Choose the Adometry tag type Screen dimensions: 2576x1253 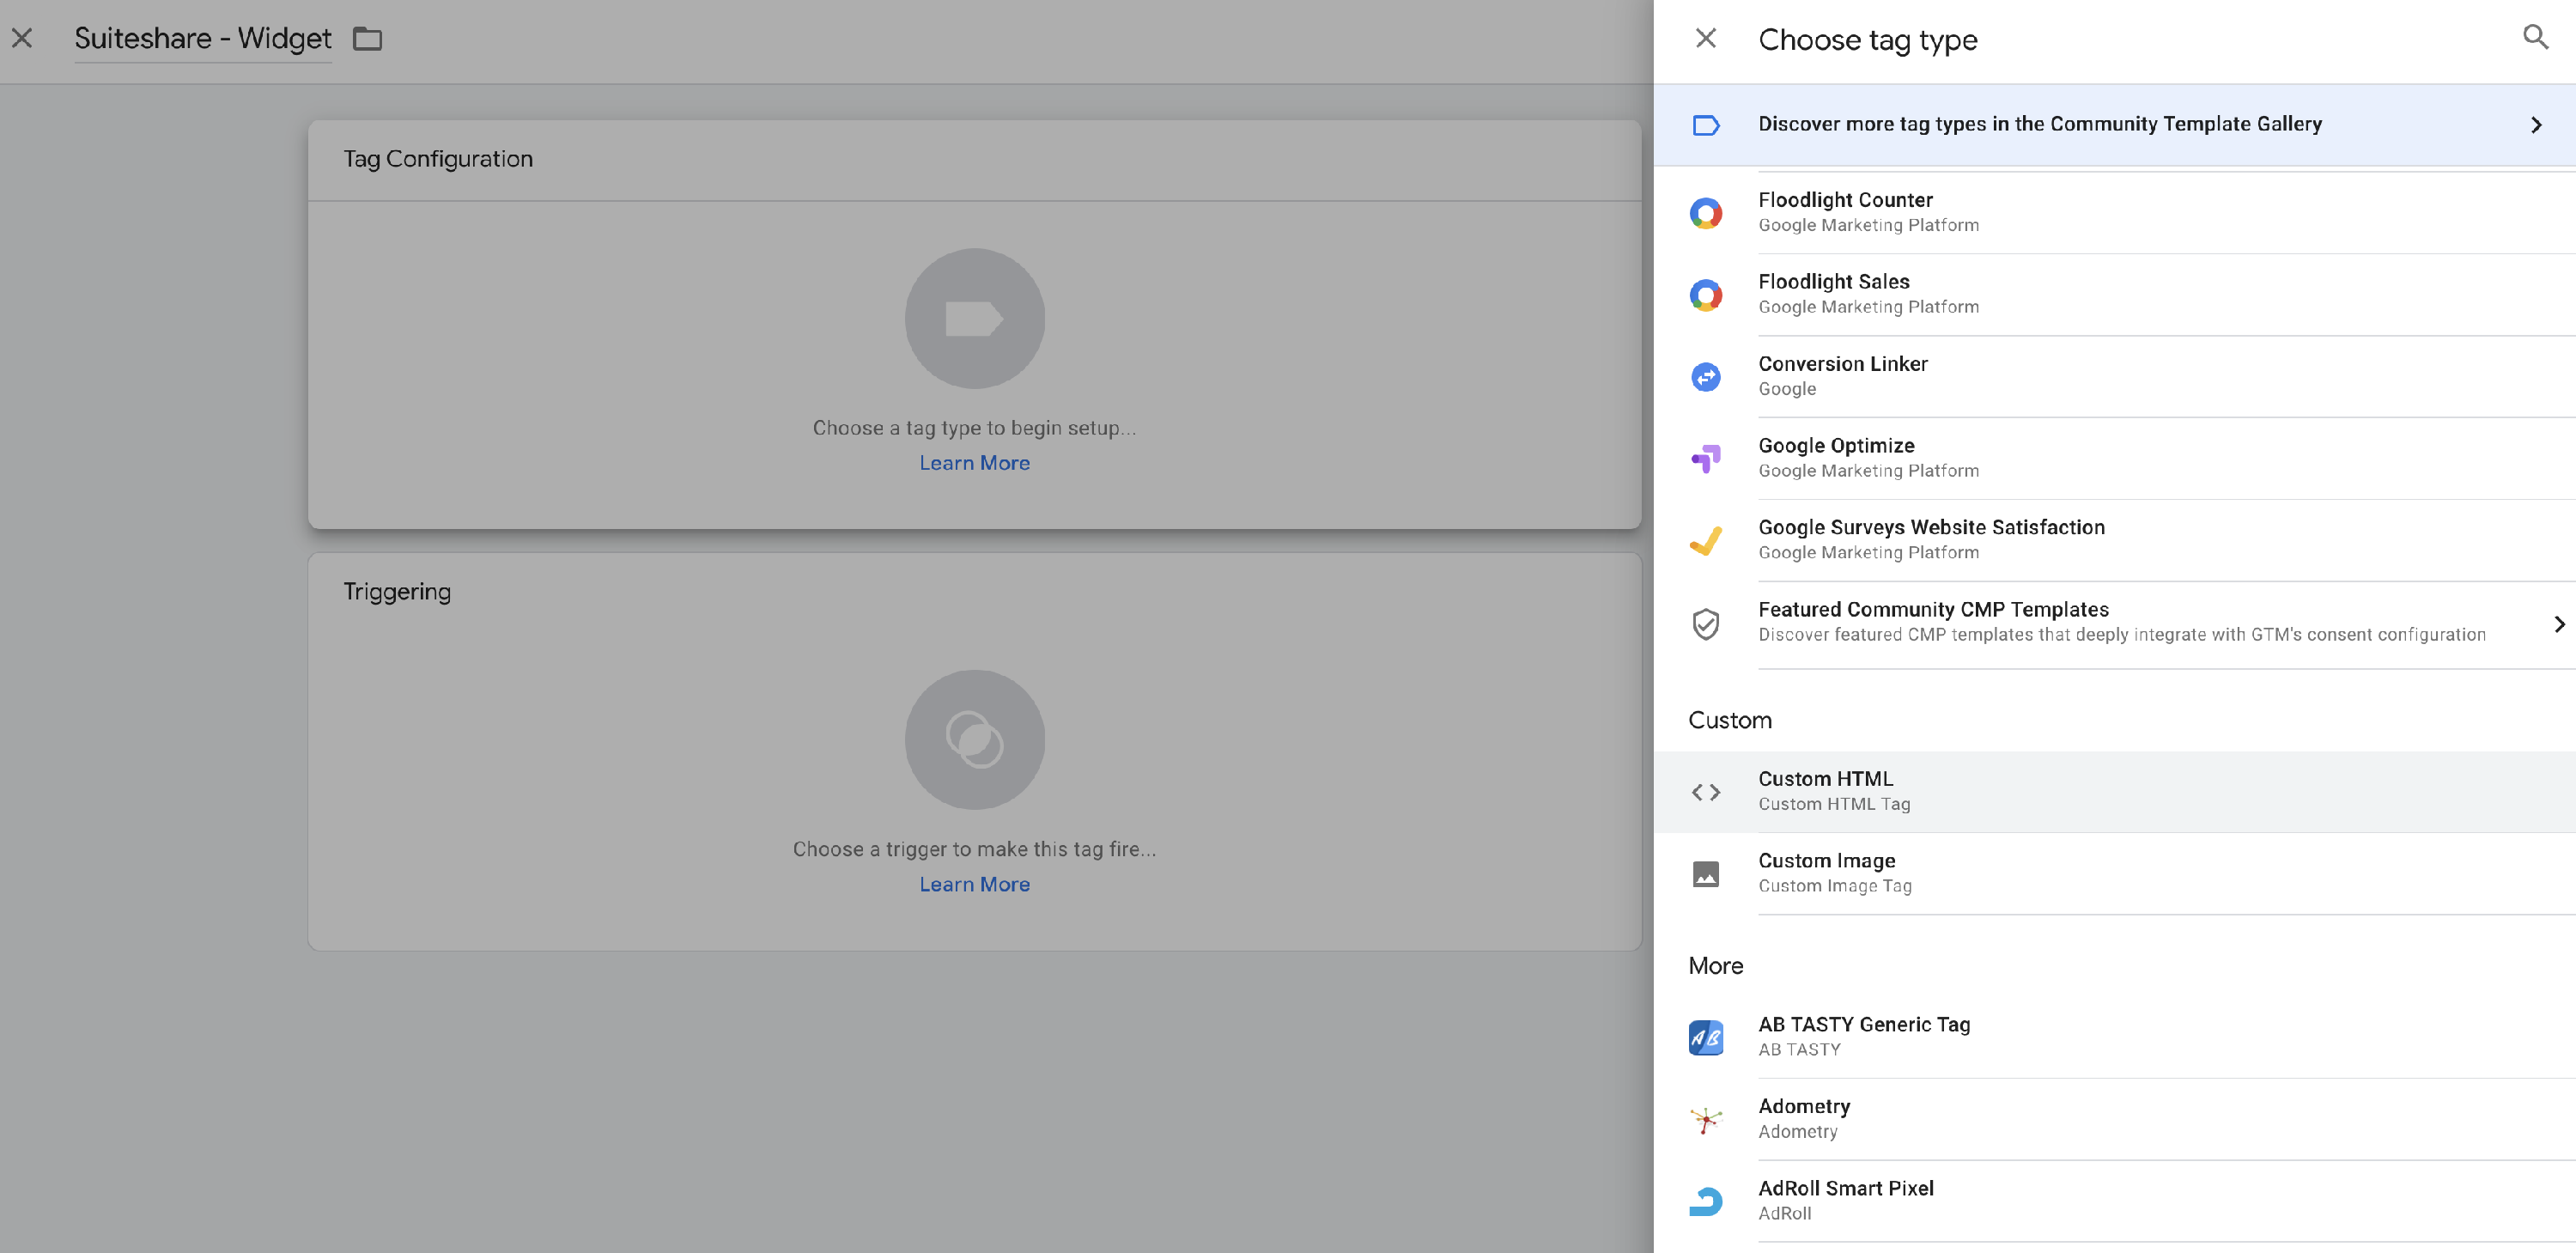tap(1804, 1118)
